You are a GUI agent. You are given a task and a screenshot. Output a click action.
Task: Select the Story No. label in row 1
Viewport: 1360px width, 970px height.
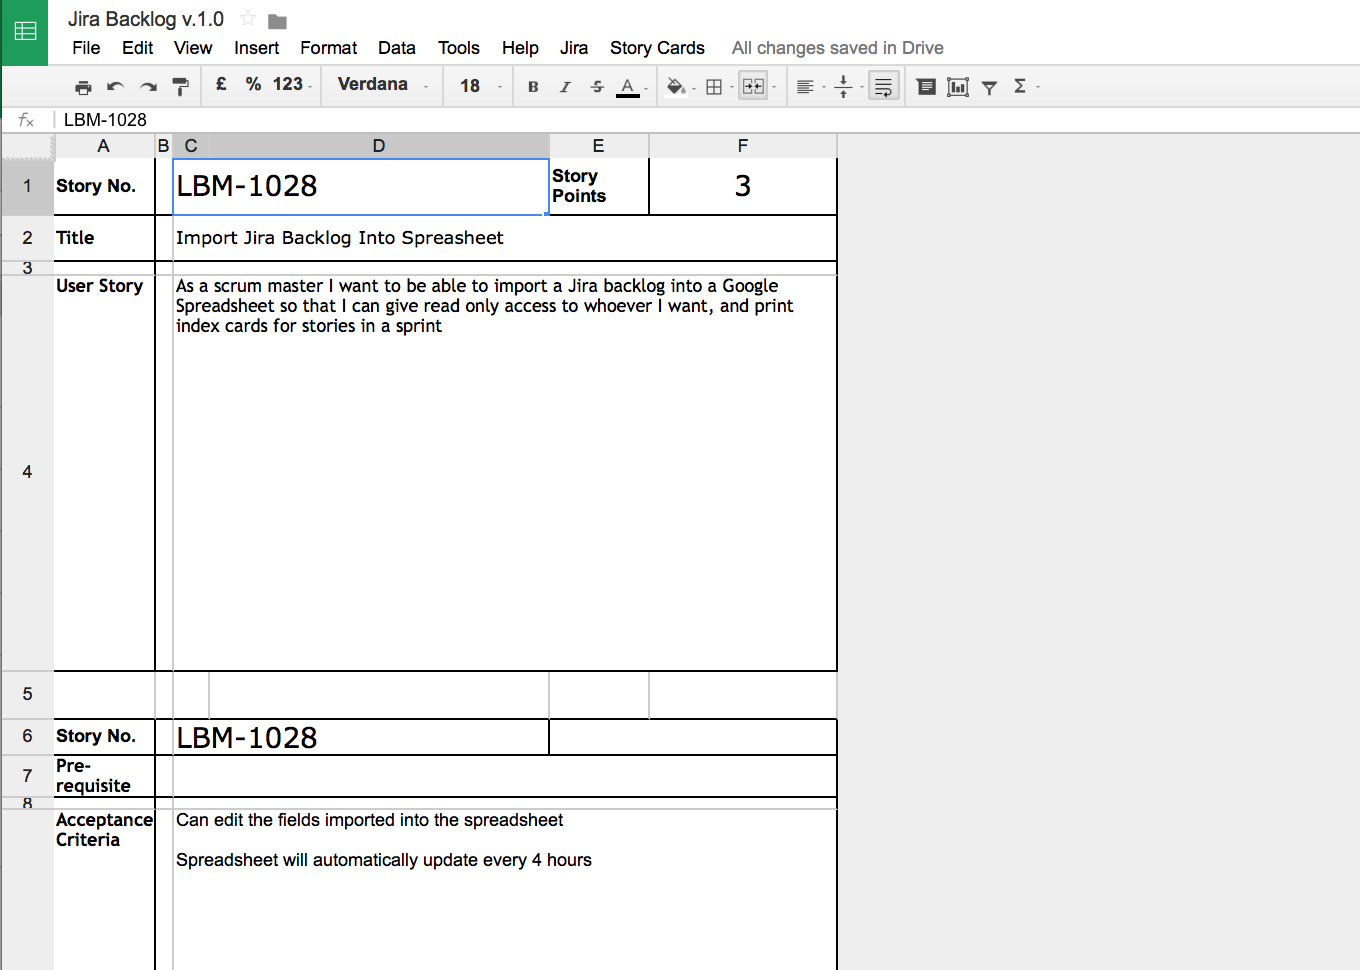pyautogui.click(x=104, y=186)
